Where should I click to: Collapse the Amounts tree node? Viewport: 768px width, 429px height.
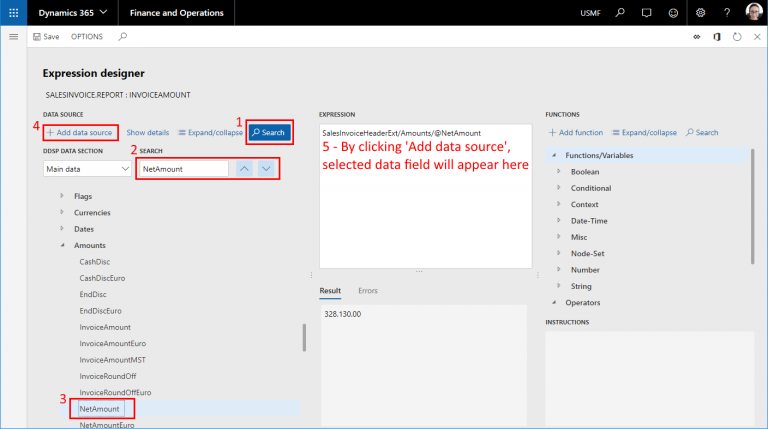tap(63, 245)
